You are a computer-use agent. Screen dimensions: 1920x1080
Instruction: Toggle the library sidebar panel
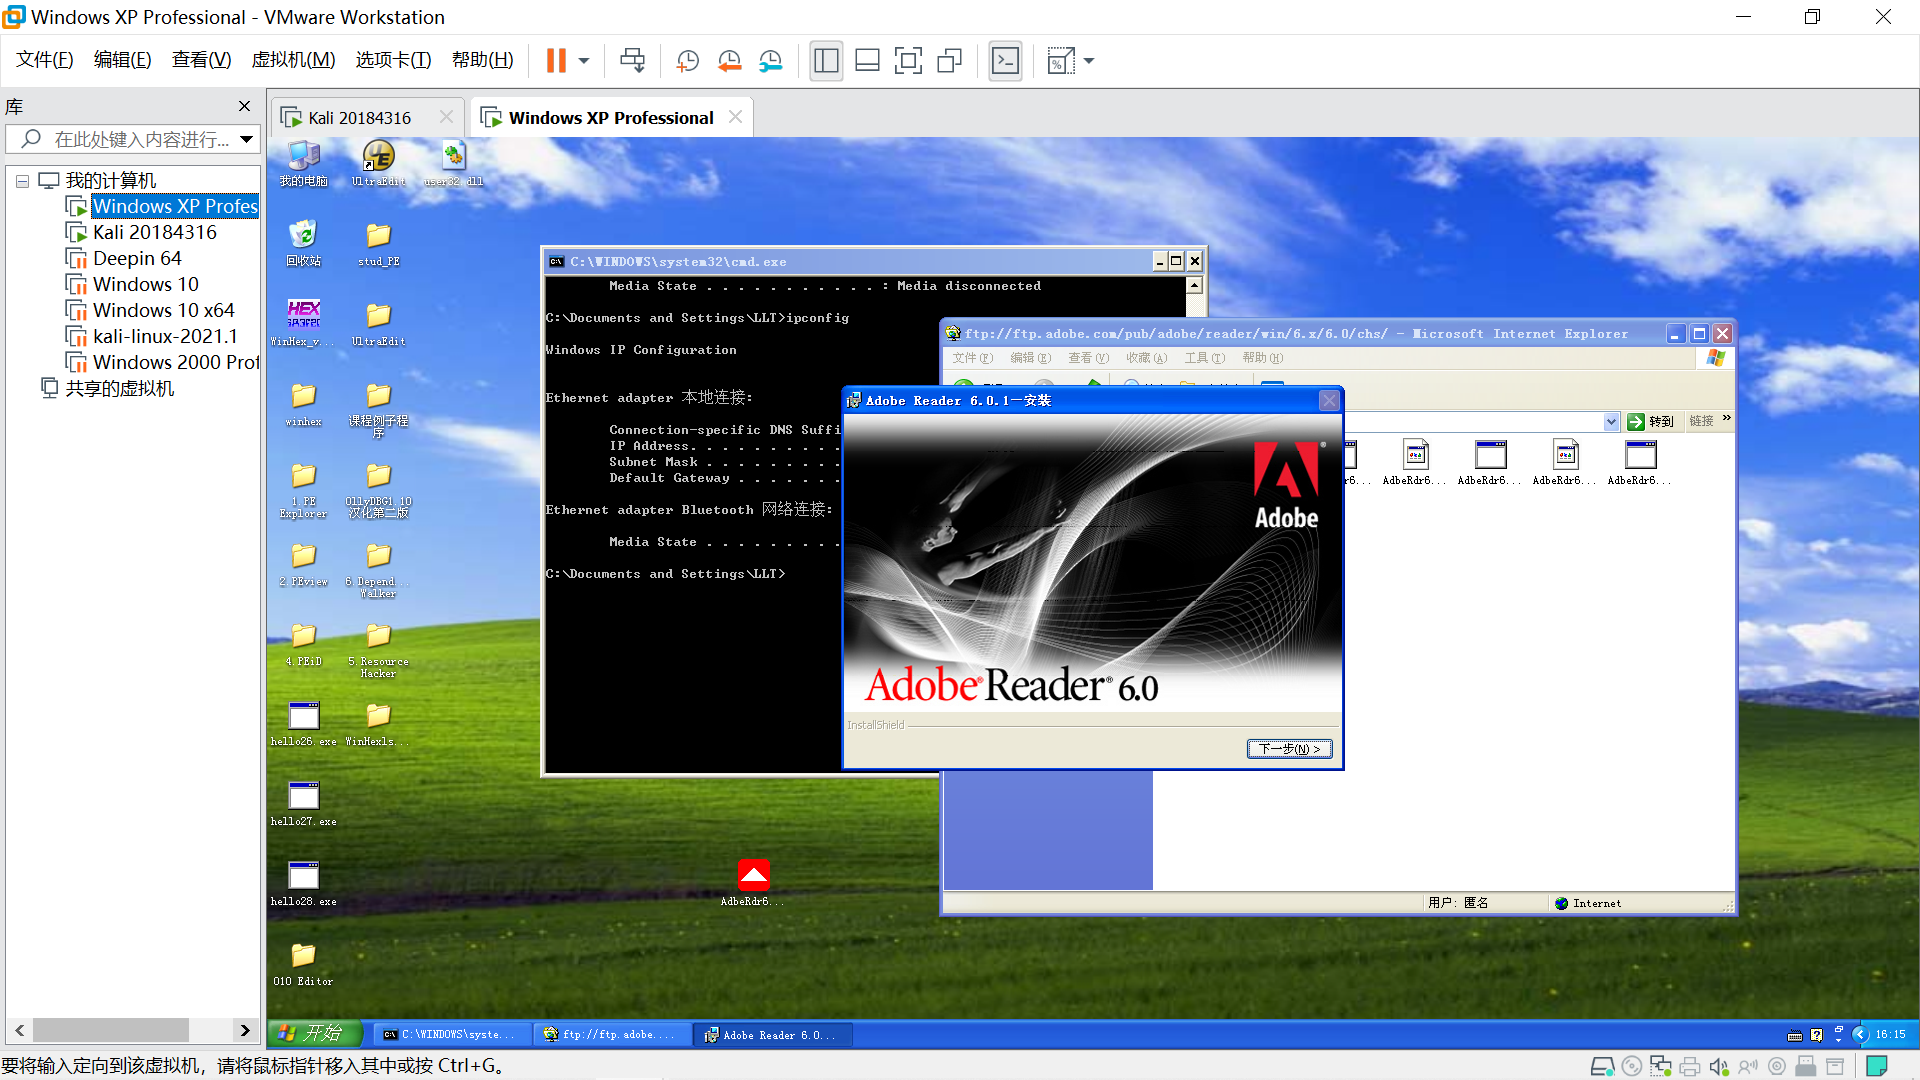[x=826, y=61]
